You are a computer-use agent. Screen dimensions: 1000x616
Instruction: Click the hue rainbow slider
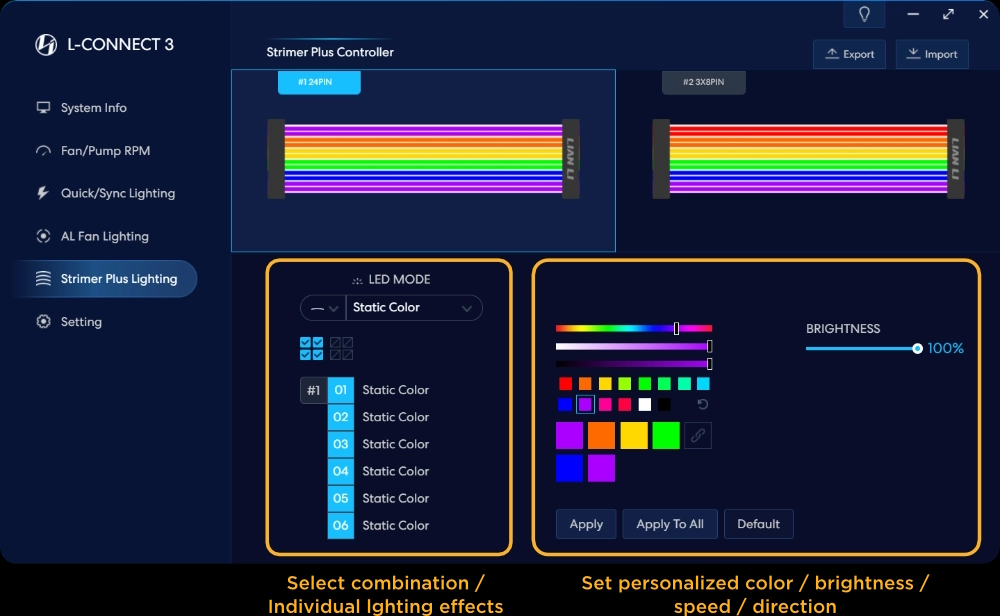pyautogui.click(x=634, y=328)
